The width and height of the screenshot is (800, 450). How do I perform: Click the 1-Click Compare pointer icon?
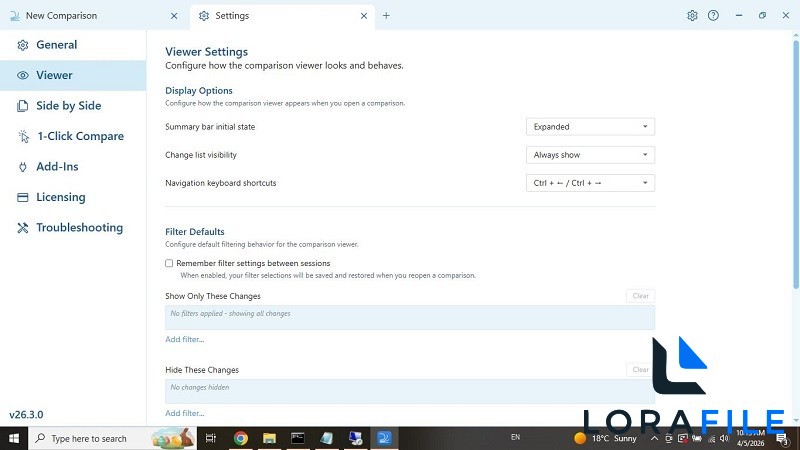pos(23,136)
